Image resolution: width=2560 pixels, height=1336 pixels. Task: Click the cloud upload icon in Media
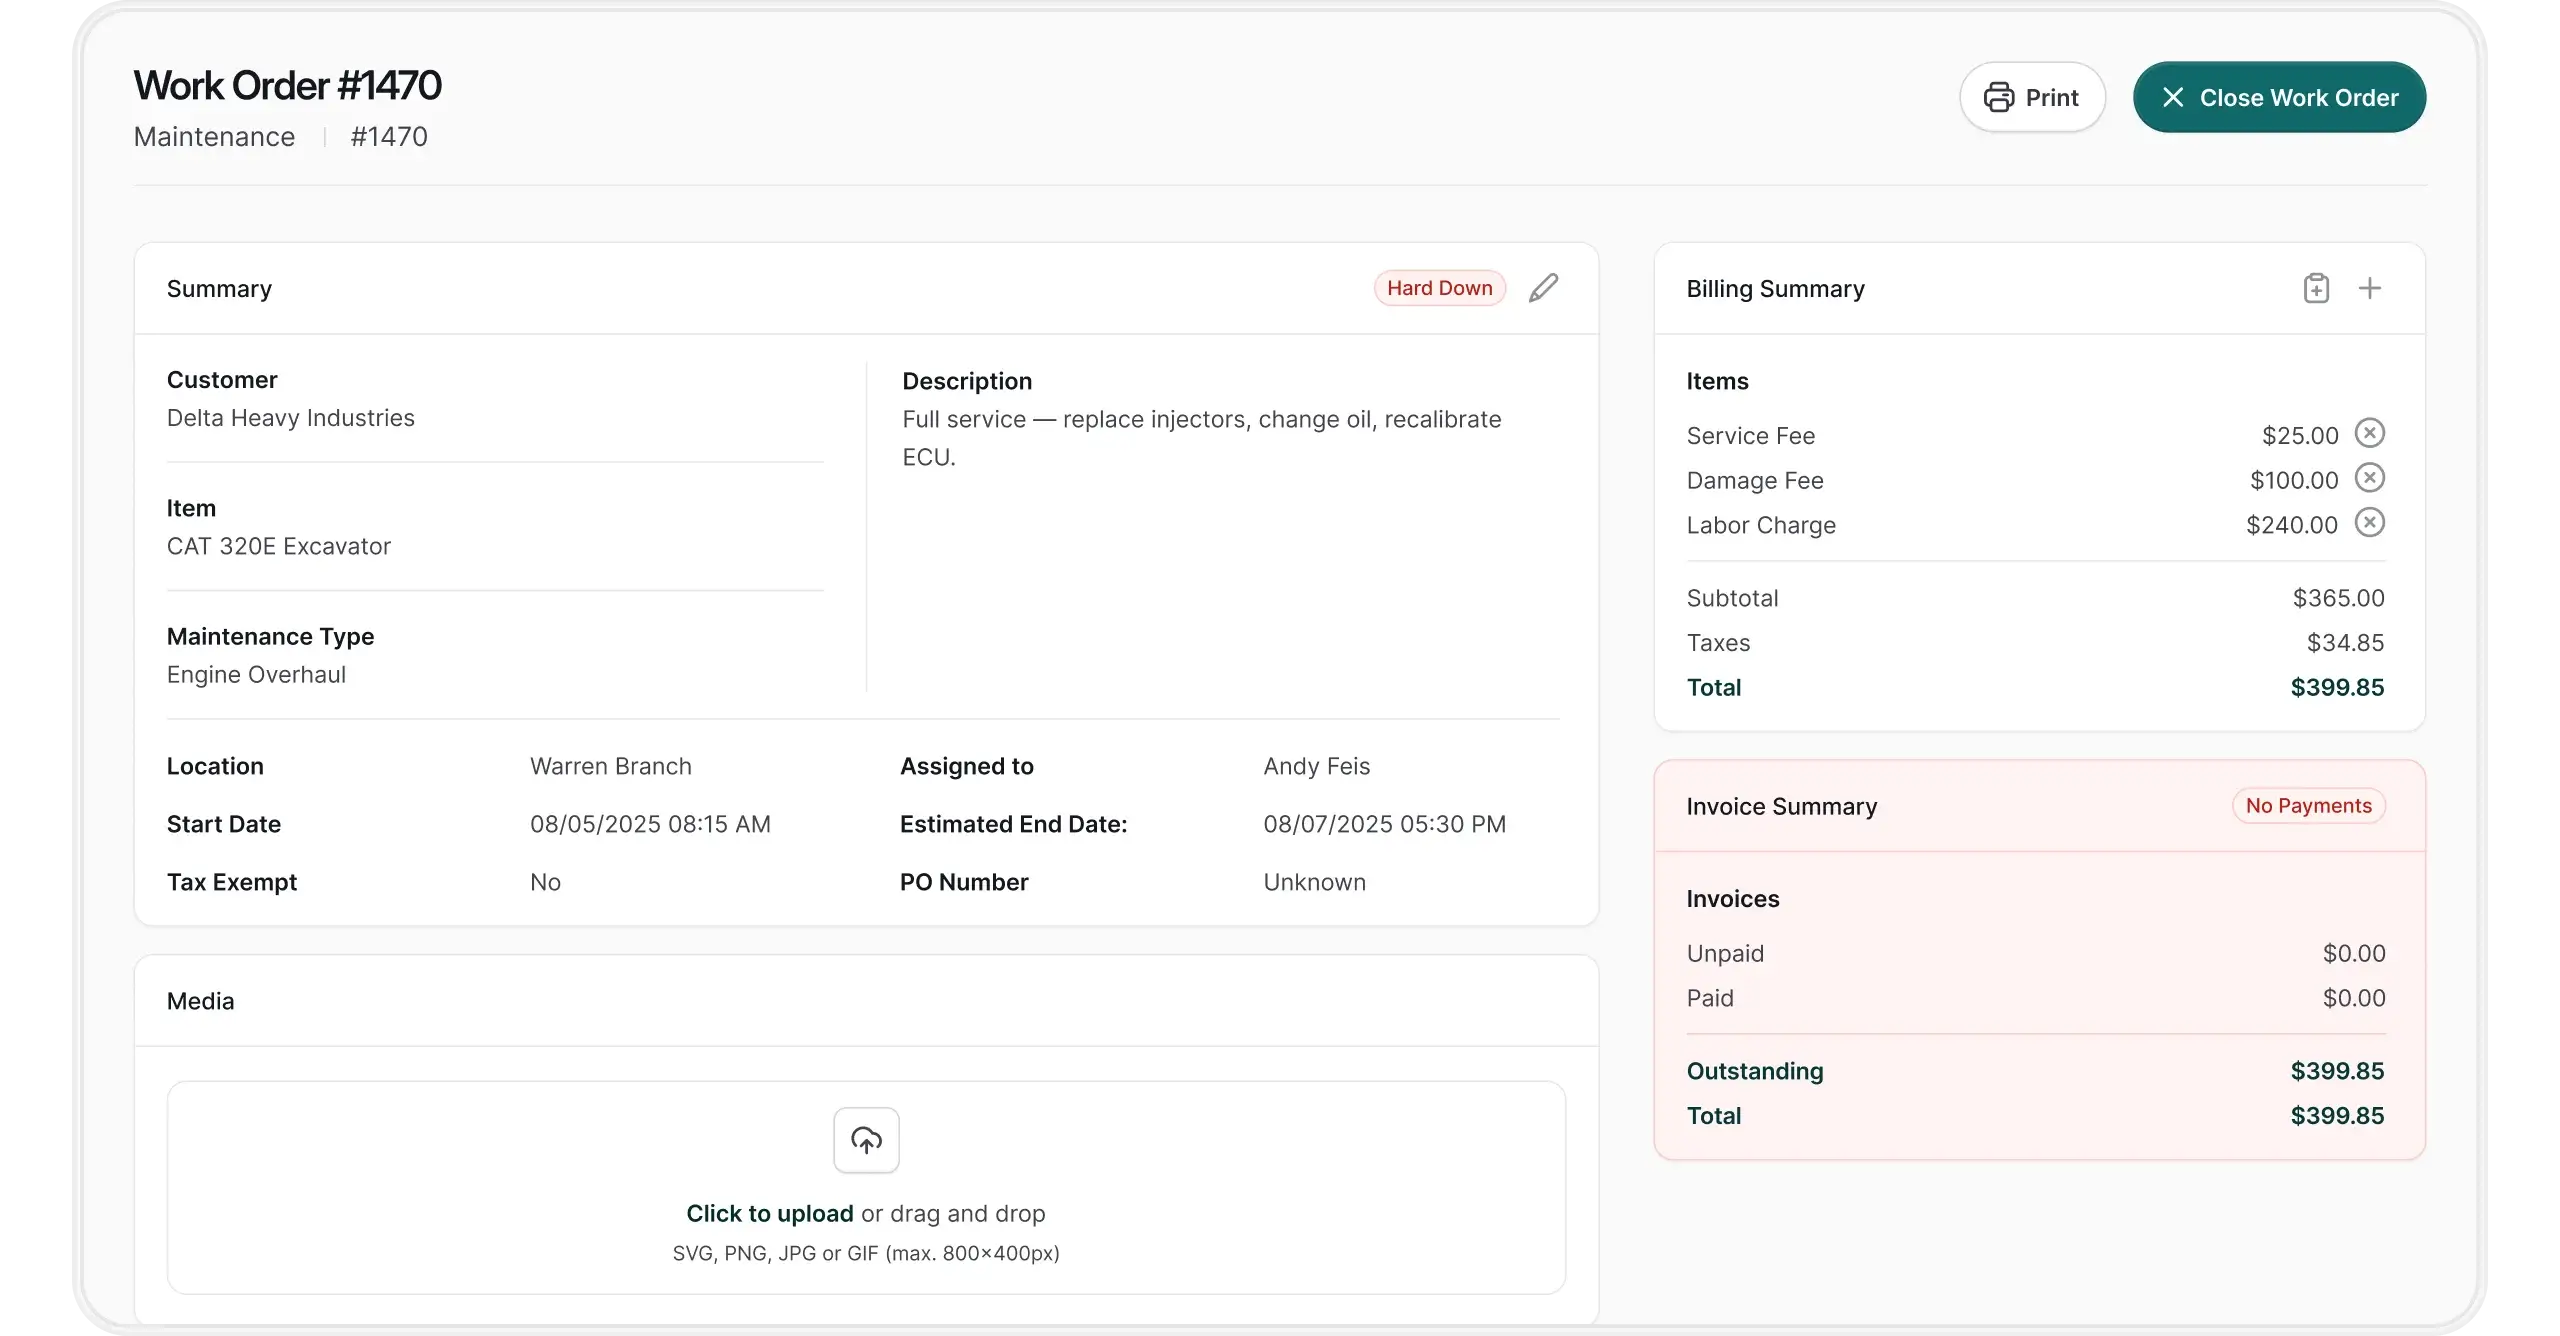pyautogui.click(x=866, y=1140)
